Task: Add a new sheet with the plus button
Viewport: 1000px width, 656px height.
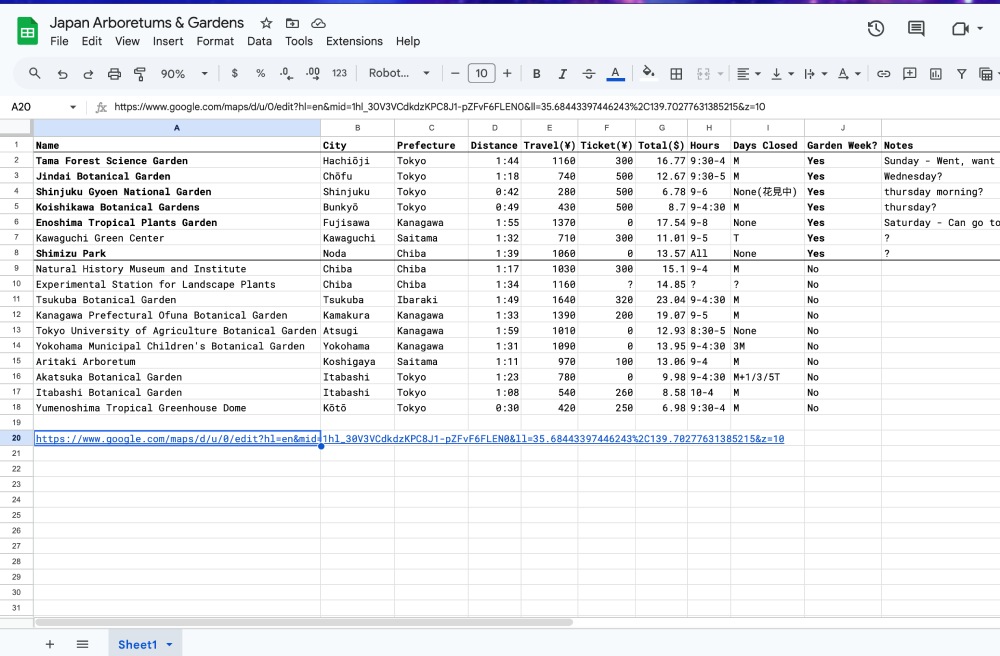Action: pyautogui.click(x=49, y=644)
